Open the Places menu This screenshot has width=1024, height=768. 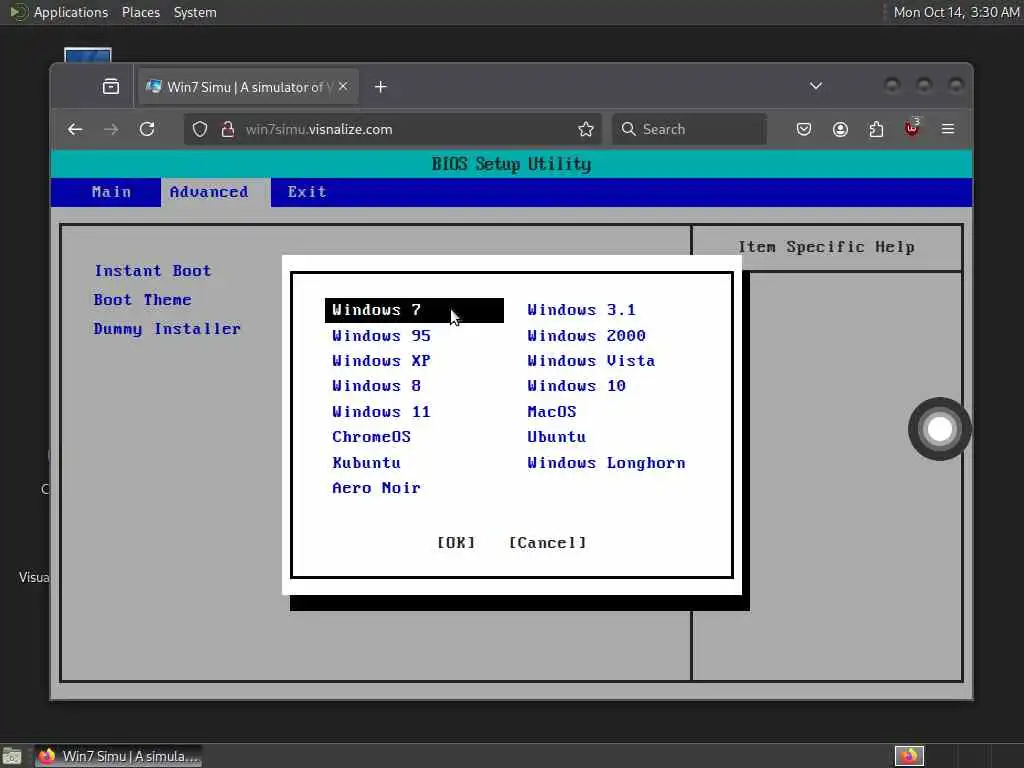click(x=140, y=12)
